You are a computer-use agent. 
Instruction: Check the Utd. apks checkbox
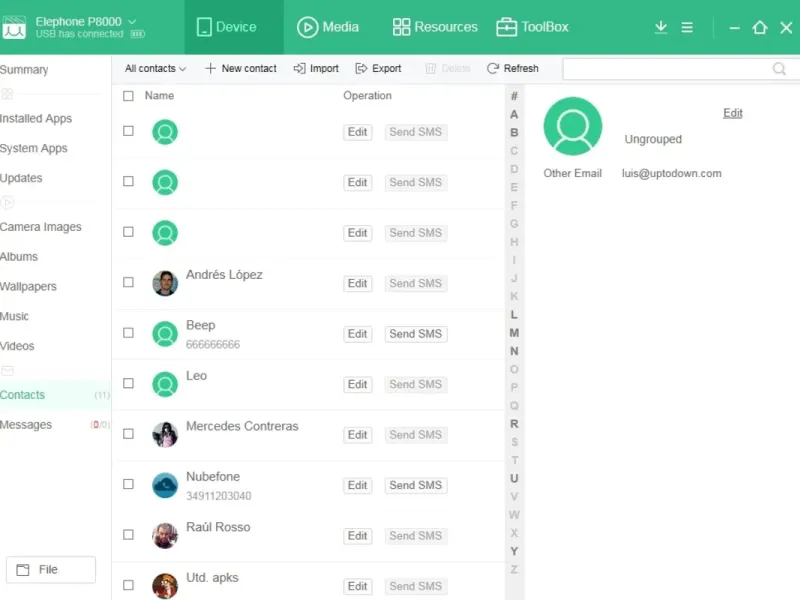point(128,585)
